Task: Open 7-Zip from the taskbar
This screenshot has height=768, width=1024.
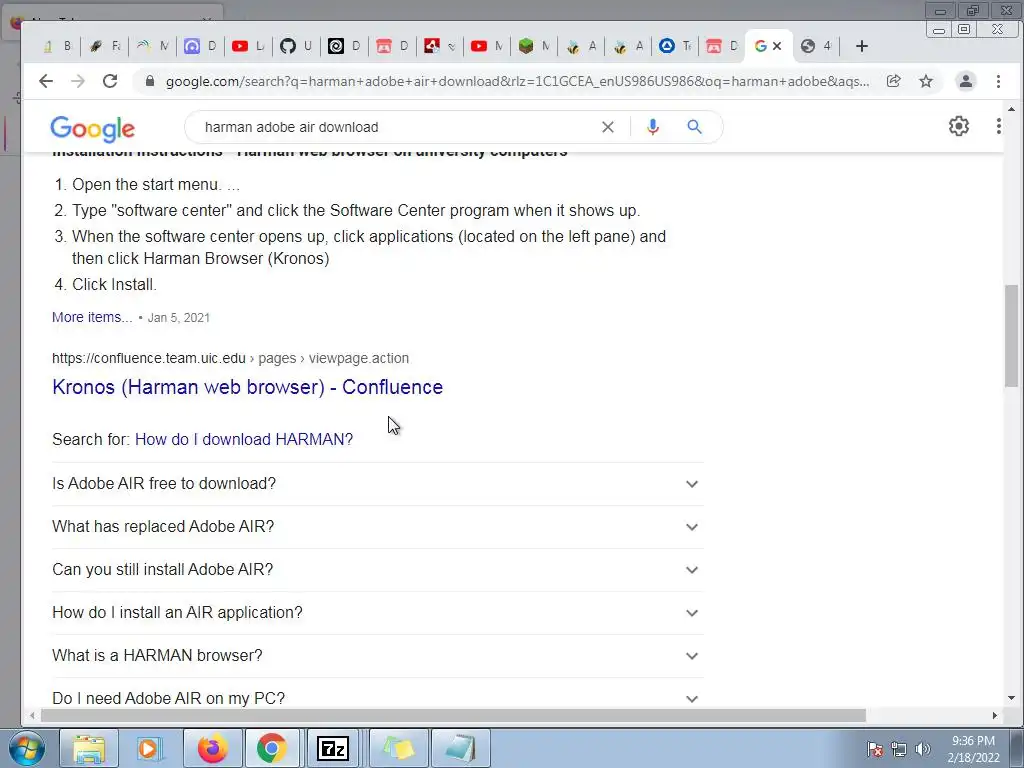Action: coord(332,748)
